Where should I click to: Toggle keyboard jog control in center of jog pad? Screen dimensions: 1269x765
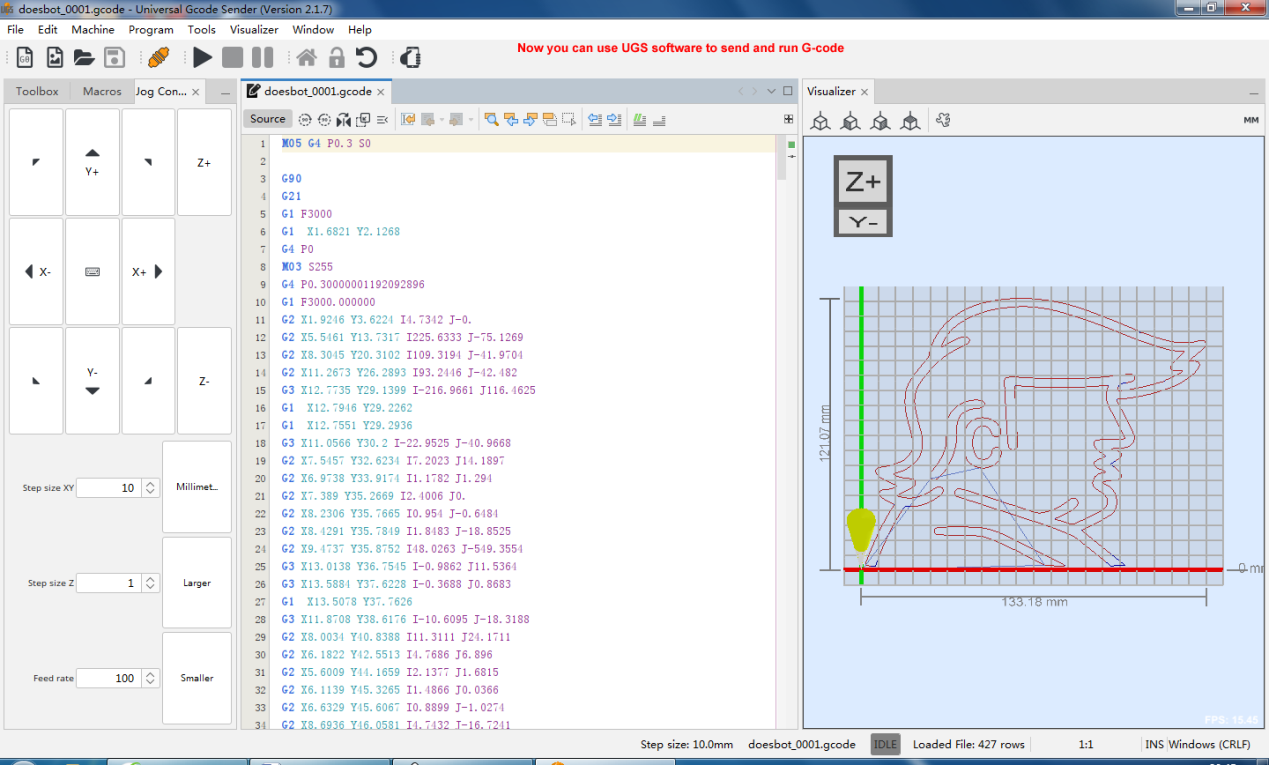click(x=92, y=271)
